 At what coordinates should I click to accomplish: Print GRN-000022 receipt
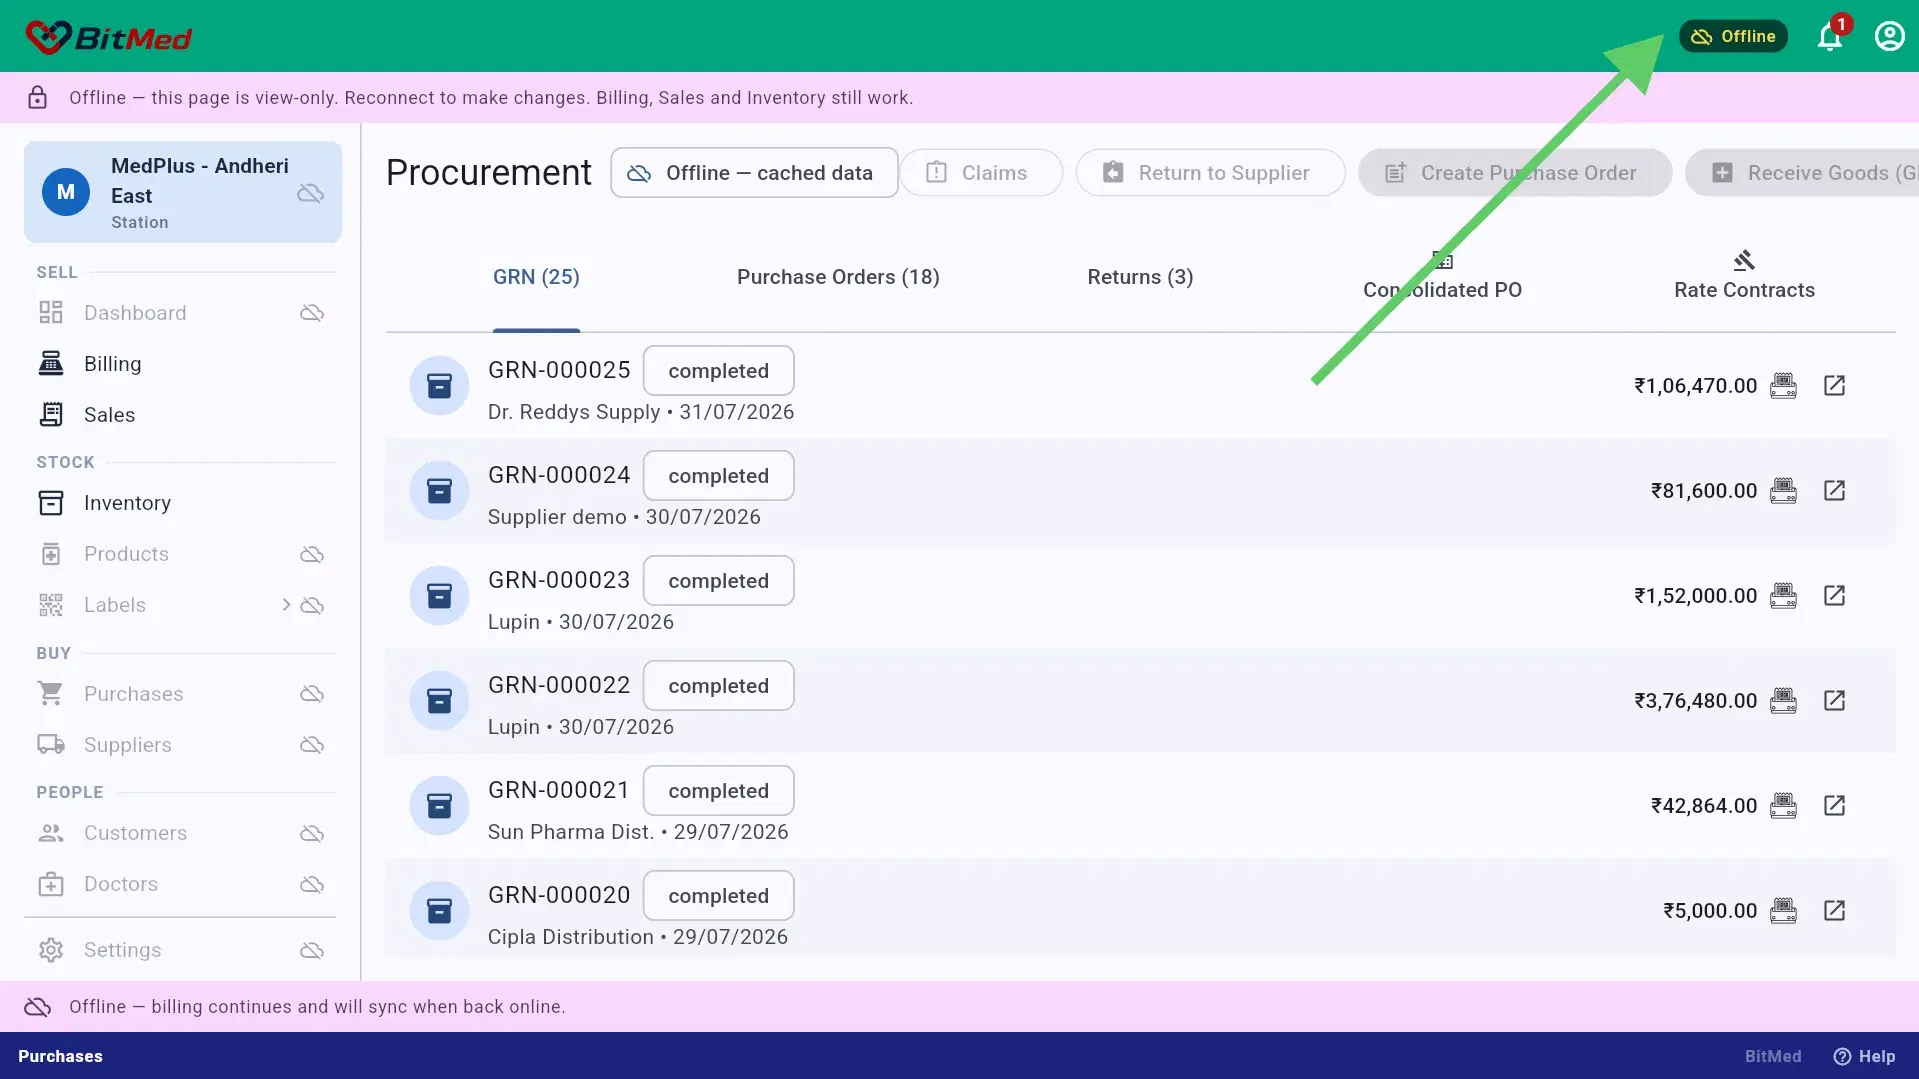tap(1783, 701)
